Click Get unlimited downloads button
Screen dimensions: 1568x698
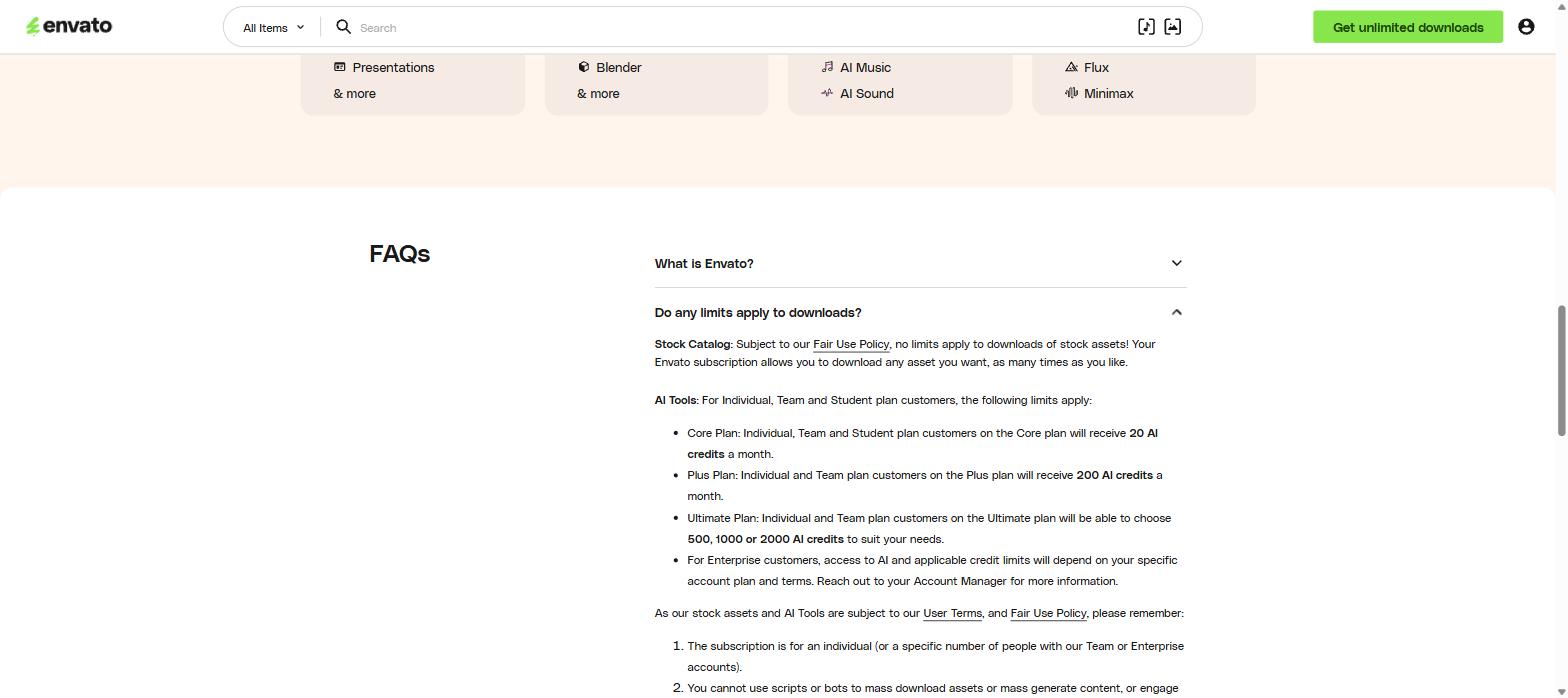click(1408, 27)
